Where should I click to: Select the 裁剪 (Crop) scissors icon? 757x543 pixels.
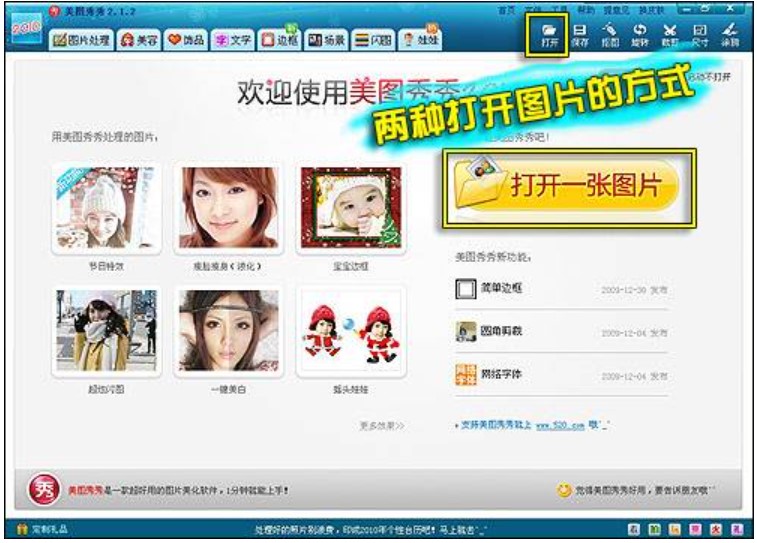670,35
